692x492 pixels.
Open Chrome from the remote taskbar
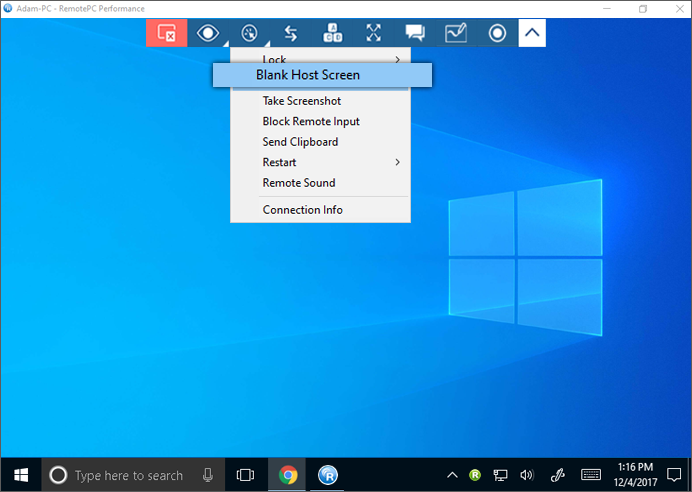(287, 475)
